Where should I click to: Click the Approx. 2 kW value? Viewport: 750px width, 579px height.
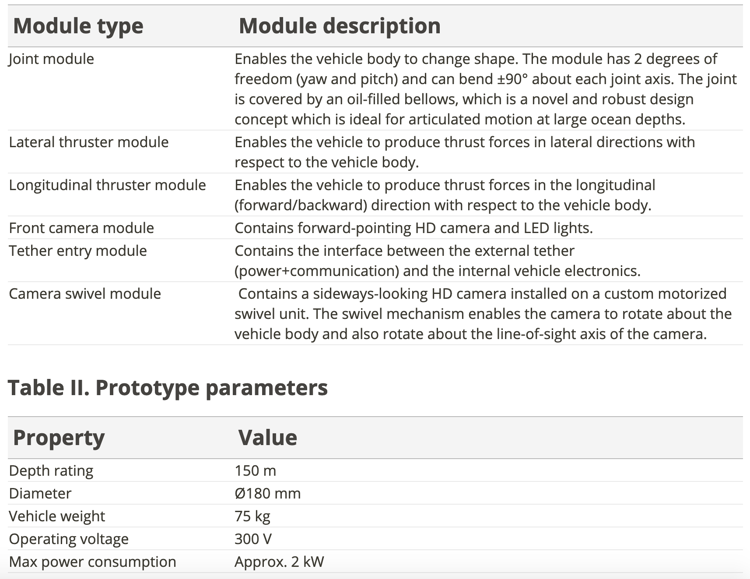(x=279, y=562)
